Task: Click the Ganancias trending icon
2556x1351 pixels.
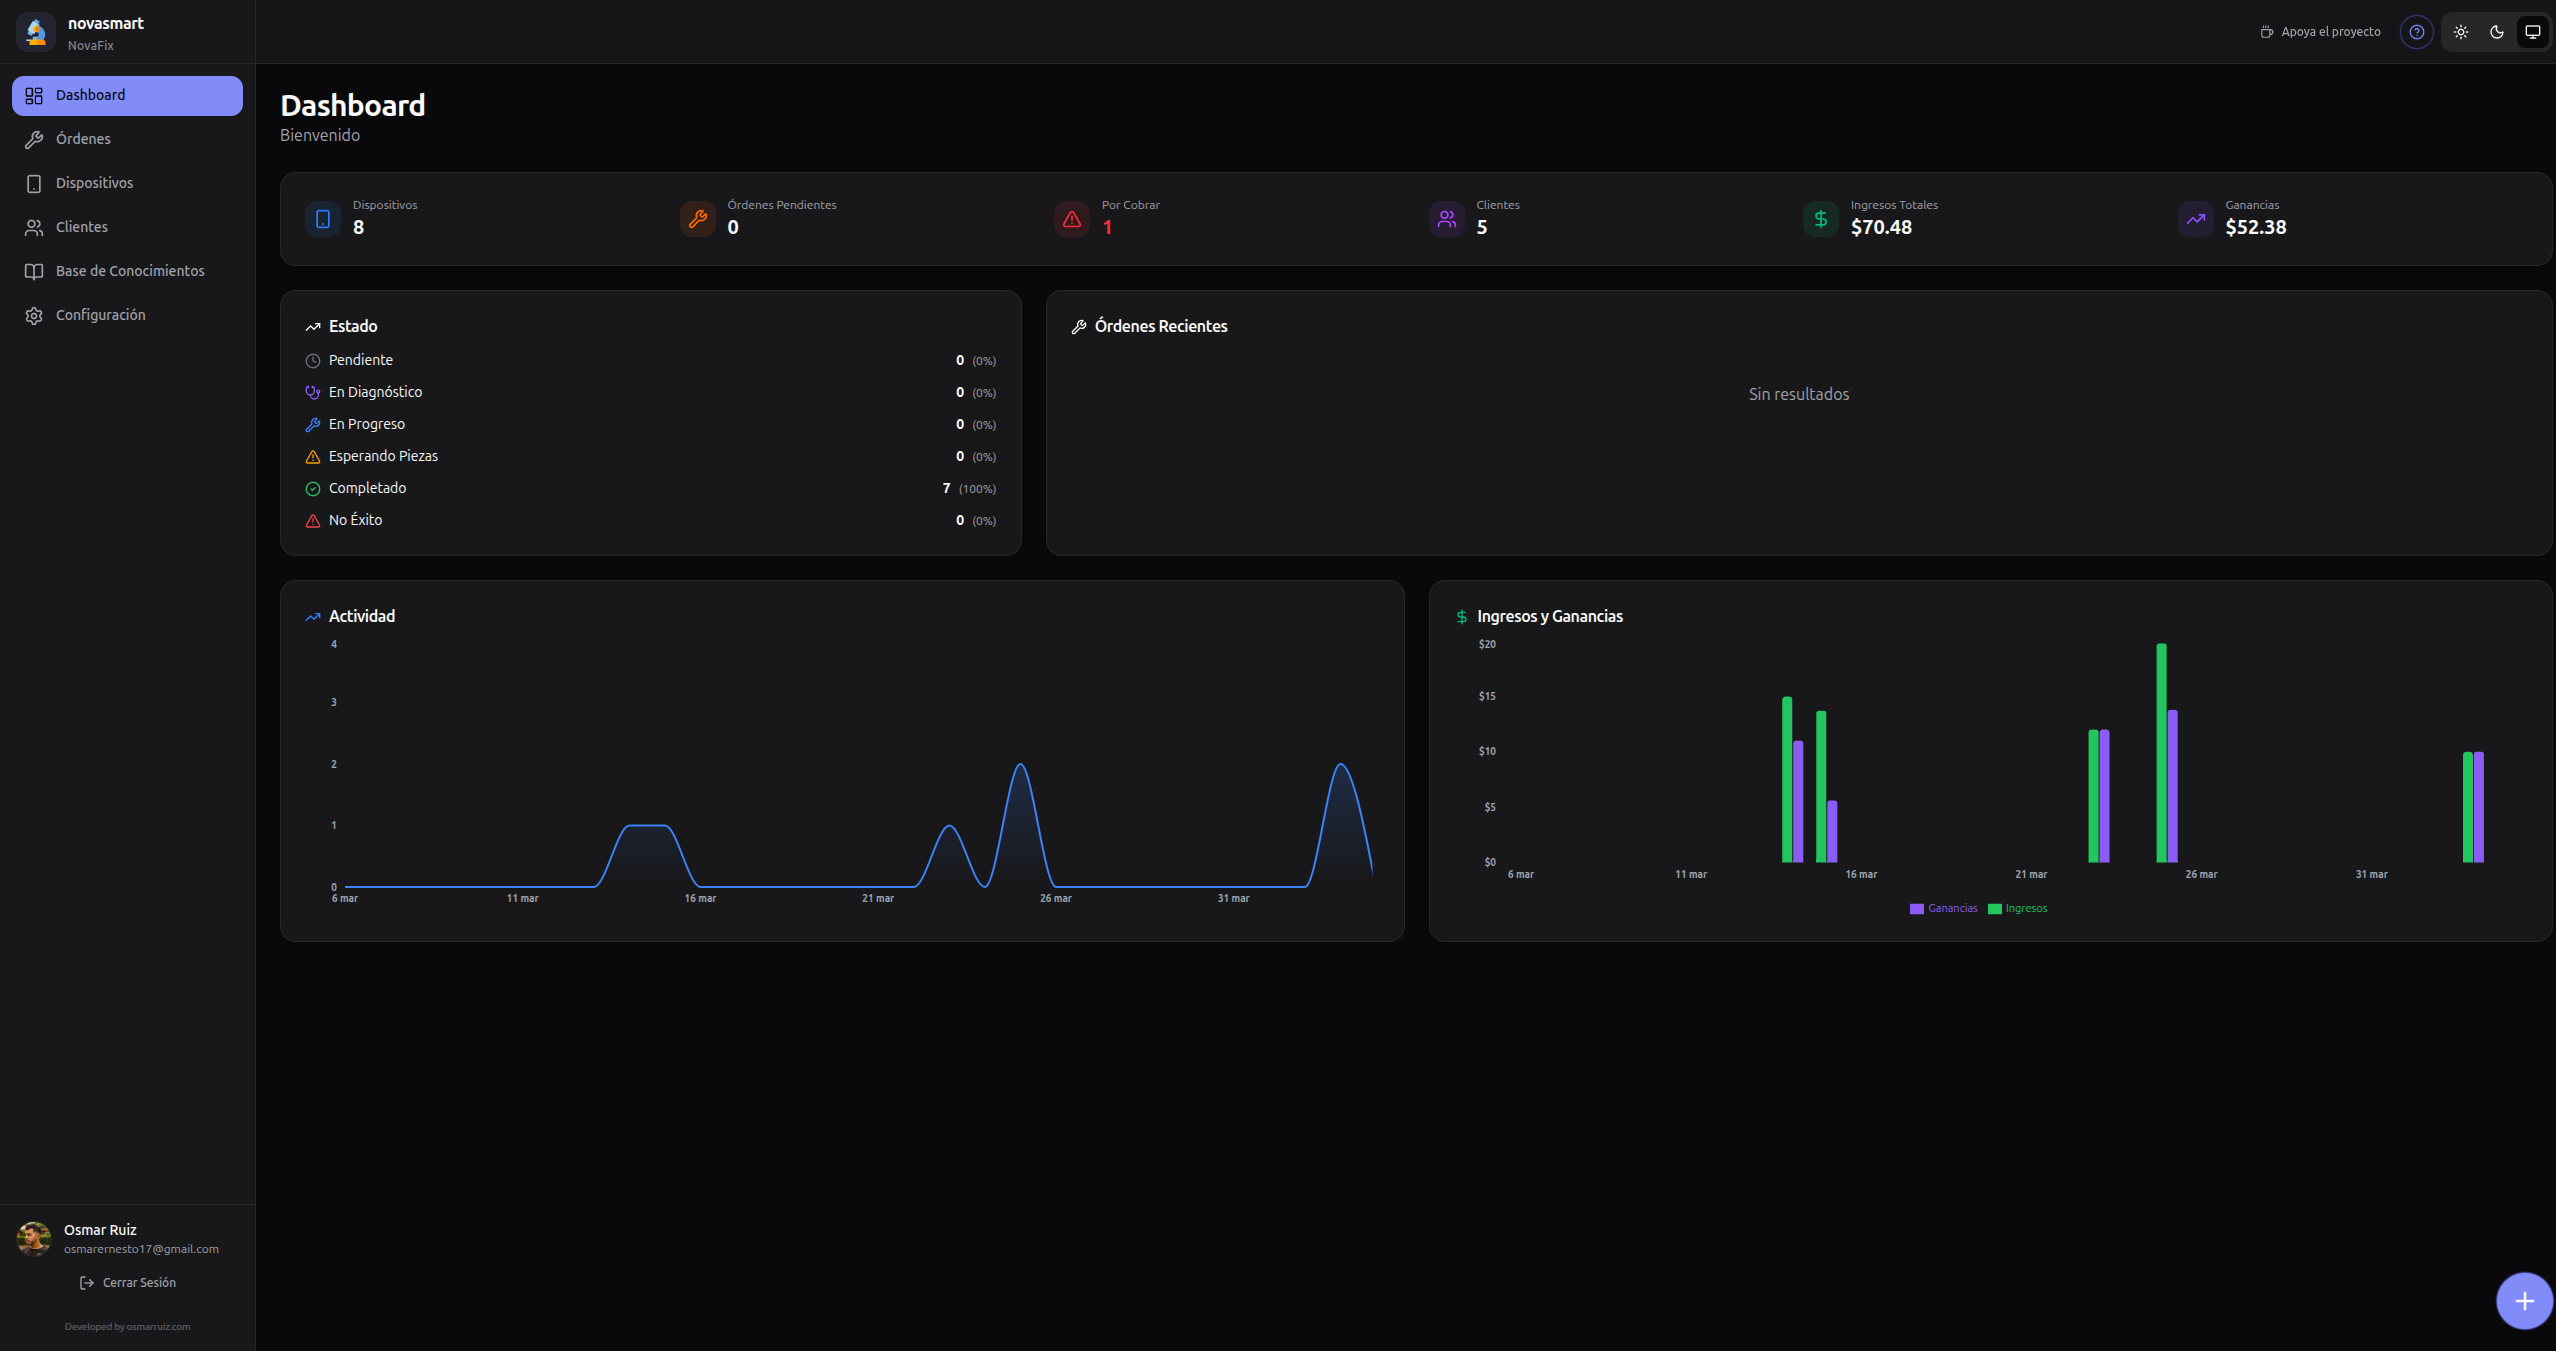Action: click(x=2196, y=219)
